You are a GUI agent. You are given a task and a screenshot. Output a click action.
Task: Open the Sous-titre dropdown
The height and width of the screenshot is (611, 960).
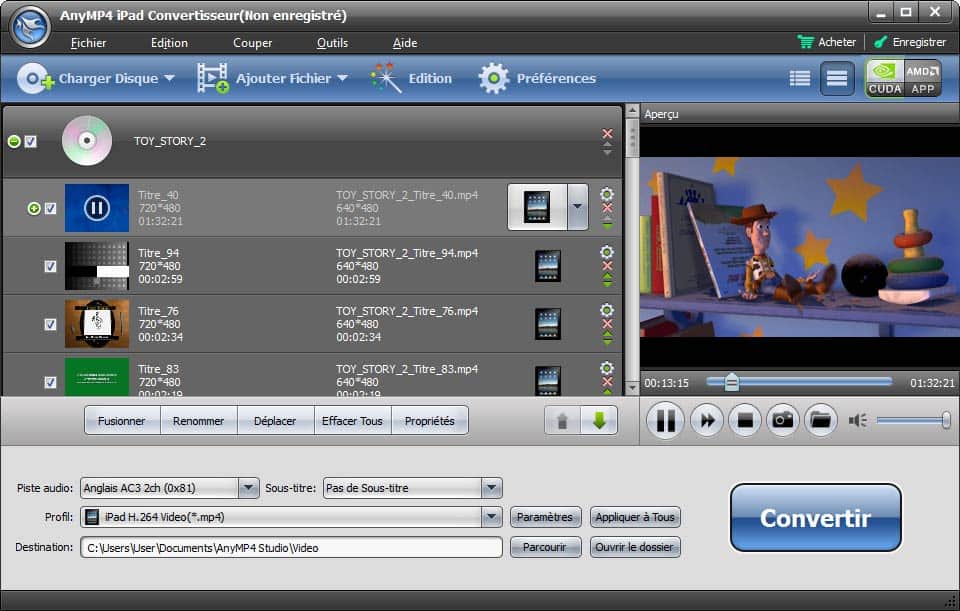click(x=491, y=488)
